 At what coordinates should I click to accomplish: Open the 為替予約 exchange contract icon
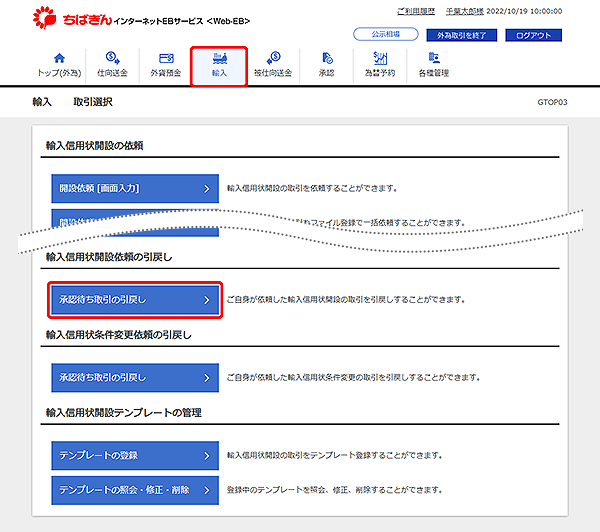coord(380,58)
